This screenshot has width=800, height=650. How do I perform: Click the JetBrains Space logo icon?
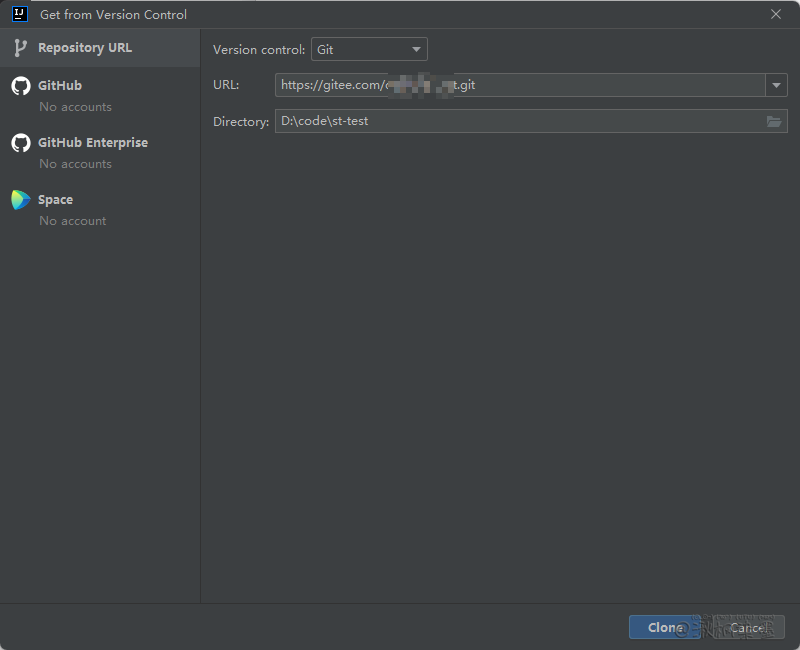[x=20, y=200]
